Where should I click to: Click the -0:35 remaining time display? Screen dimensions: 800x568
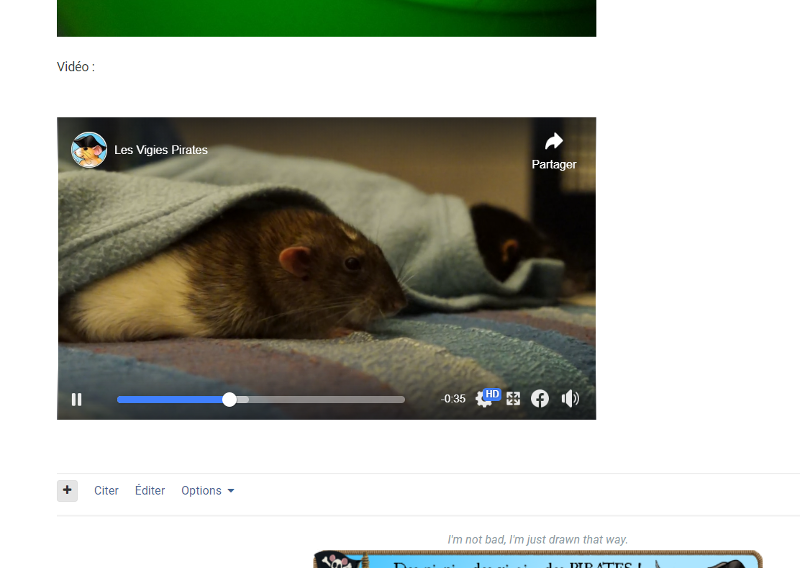(453, 399)
